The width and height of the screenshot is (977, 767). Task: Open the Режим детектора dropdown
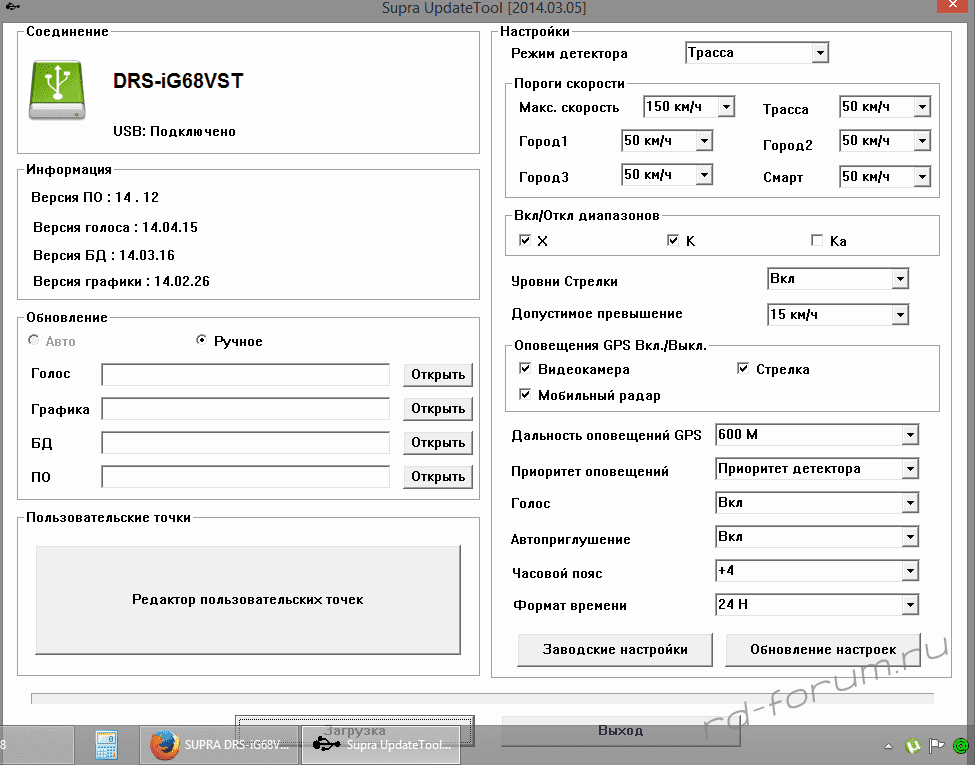click(757, 53)
